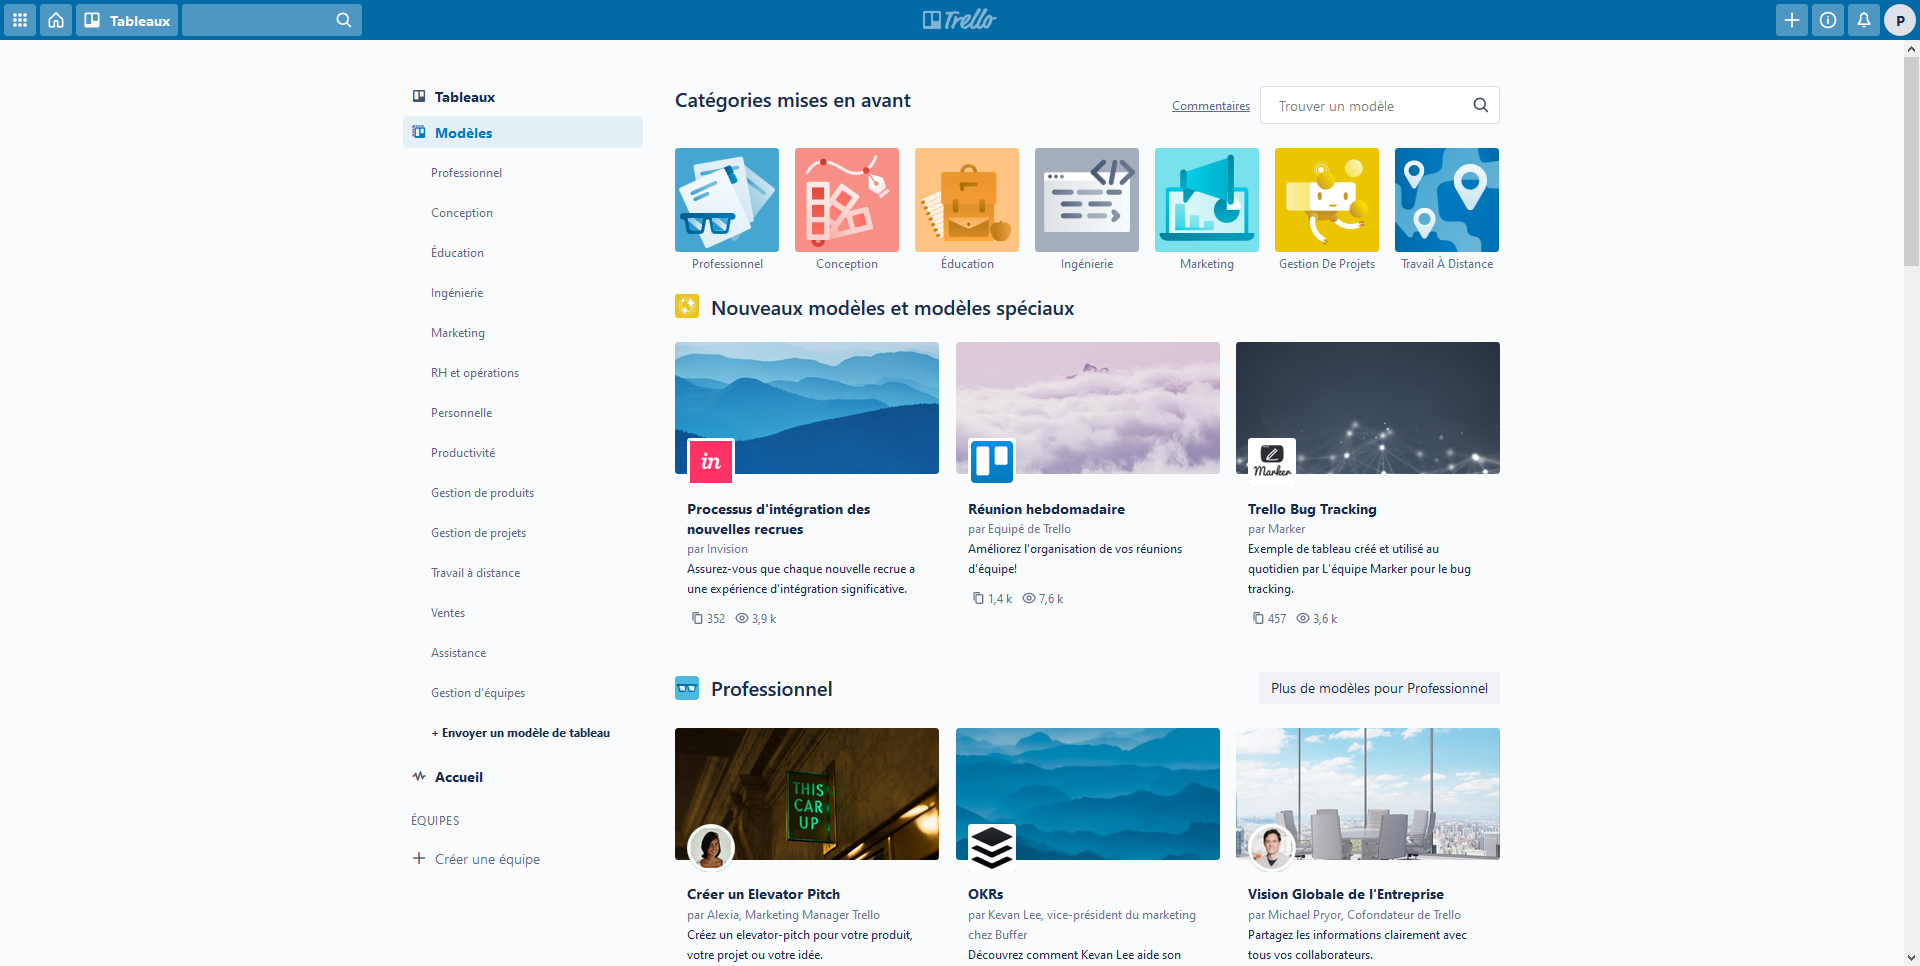This screenshot has width=1920, height=966.
Task: Open Gestion d'équipes sidebar category
Action: (478, 693)
